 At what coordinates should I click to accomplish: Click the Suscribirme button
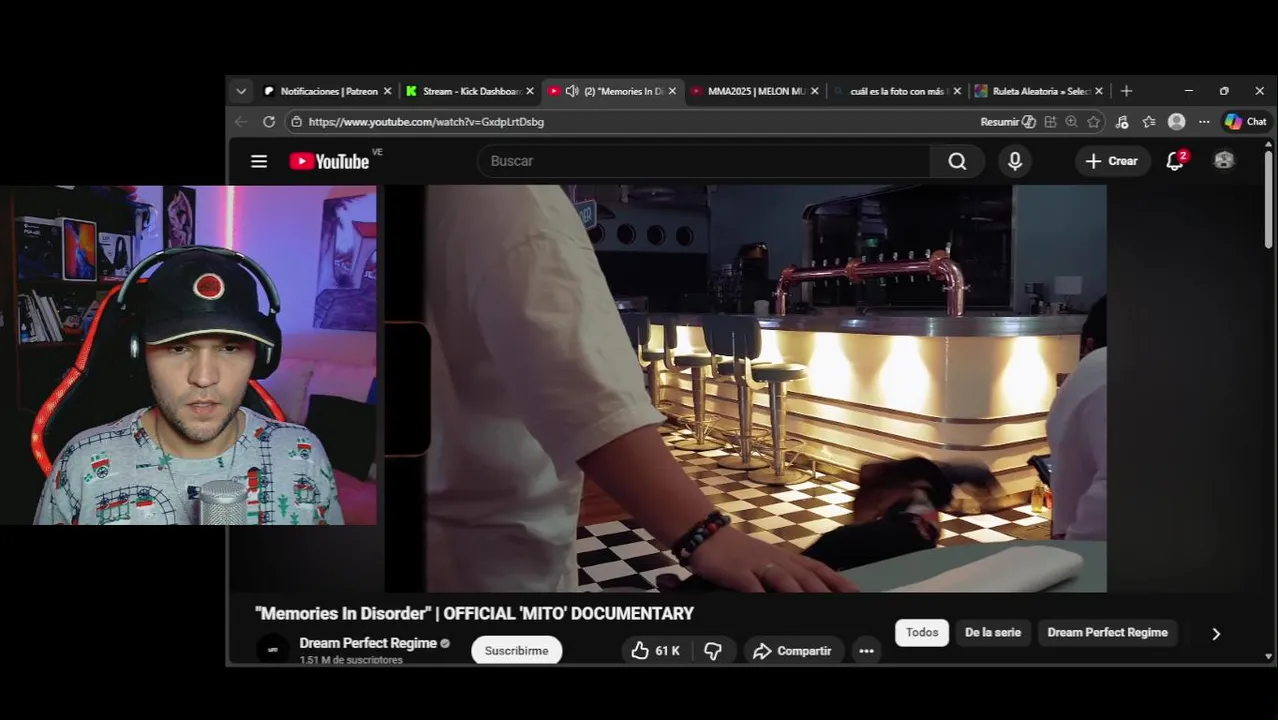(516, 651)
